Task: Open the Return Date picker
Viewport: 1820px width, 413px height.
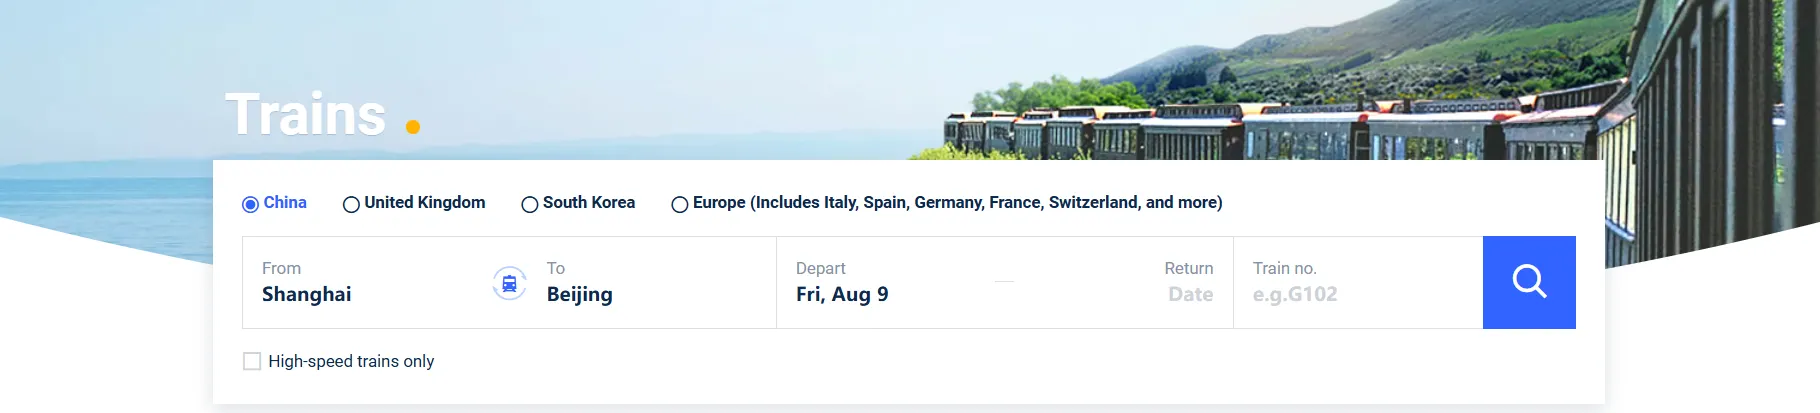Action: coord(1190,294)
